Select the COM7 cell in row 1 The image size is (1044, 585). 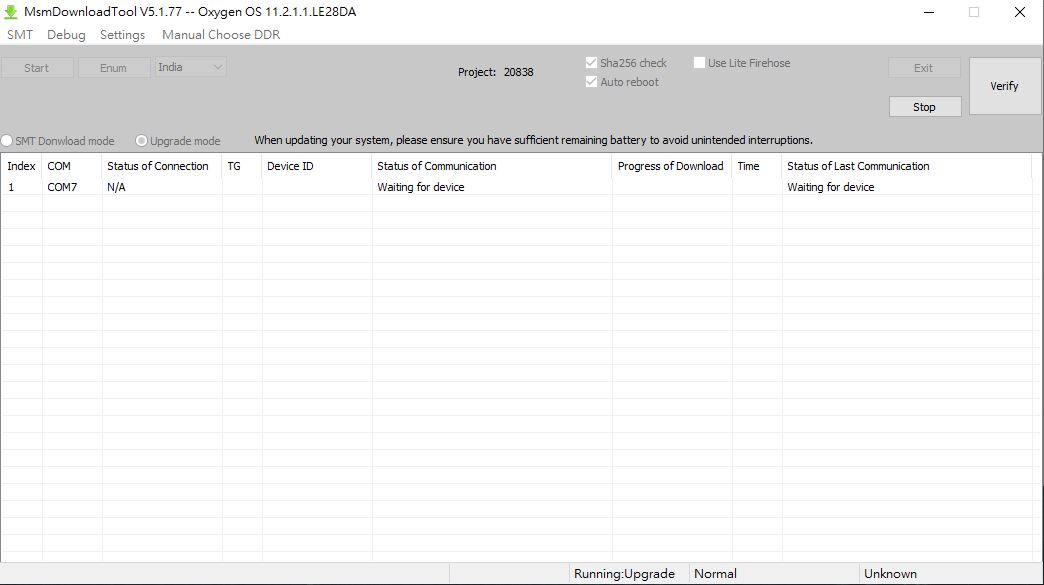pos(72,187)
